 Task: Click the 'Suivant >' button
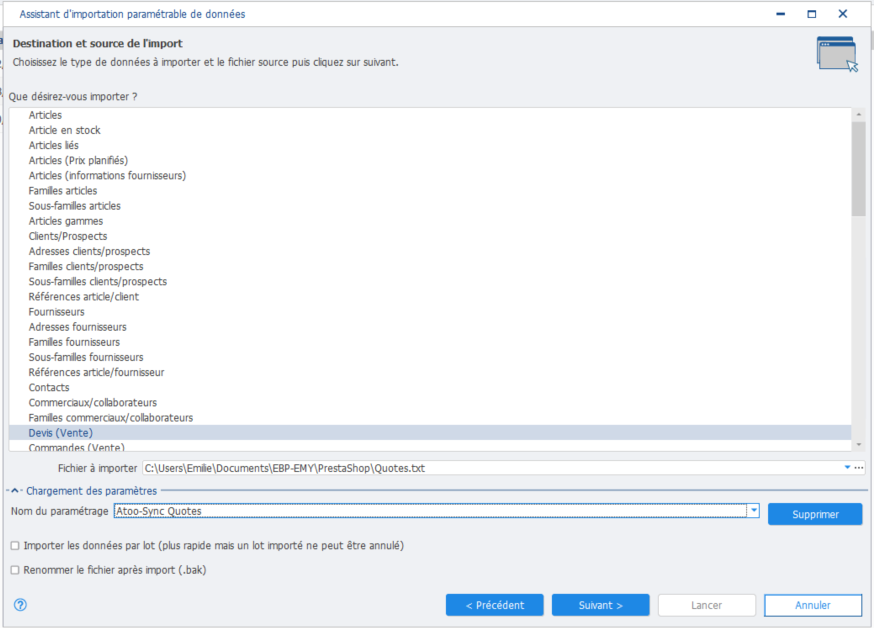pos(600,605)
